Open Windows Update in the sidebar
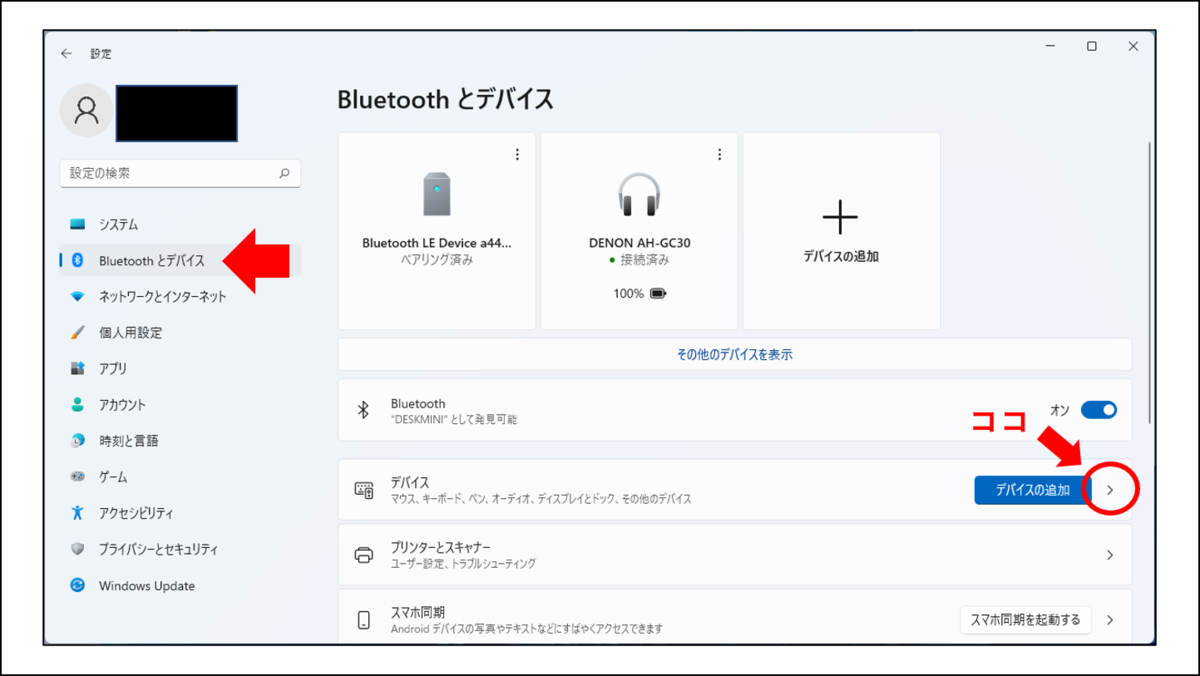The image size is (1200, 676). pos(180,586)
